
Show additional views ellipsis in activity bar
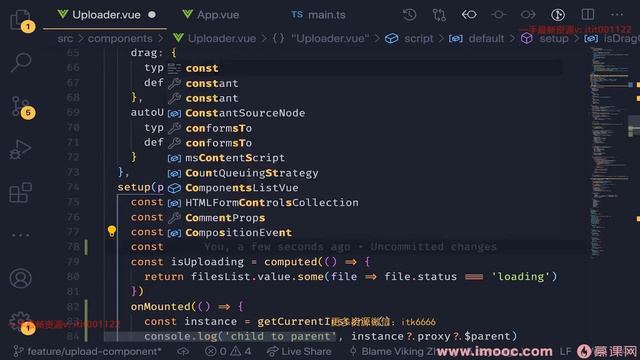20,235
